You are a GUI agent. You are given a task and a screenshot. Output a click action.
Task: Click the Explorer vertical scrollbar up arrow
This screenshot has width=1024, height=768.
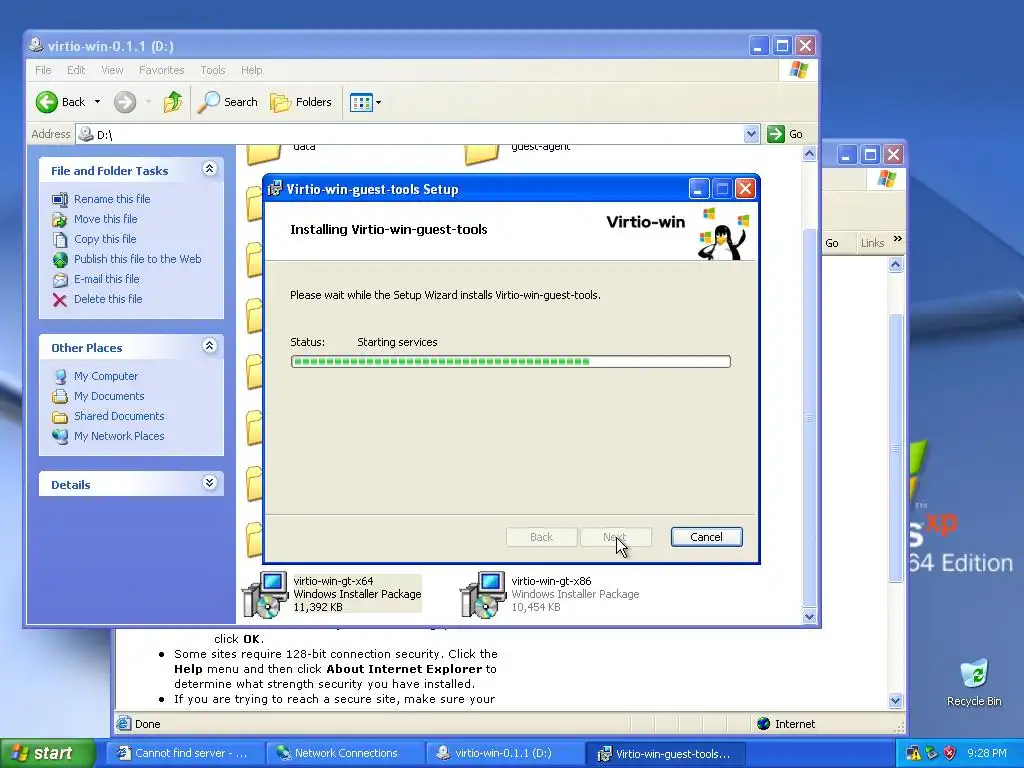pos(809,153)
